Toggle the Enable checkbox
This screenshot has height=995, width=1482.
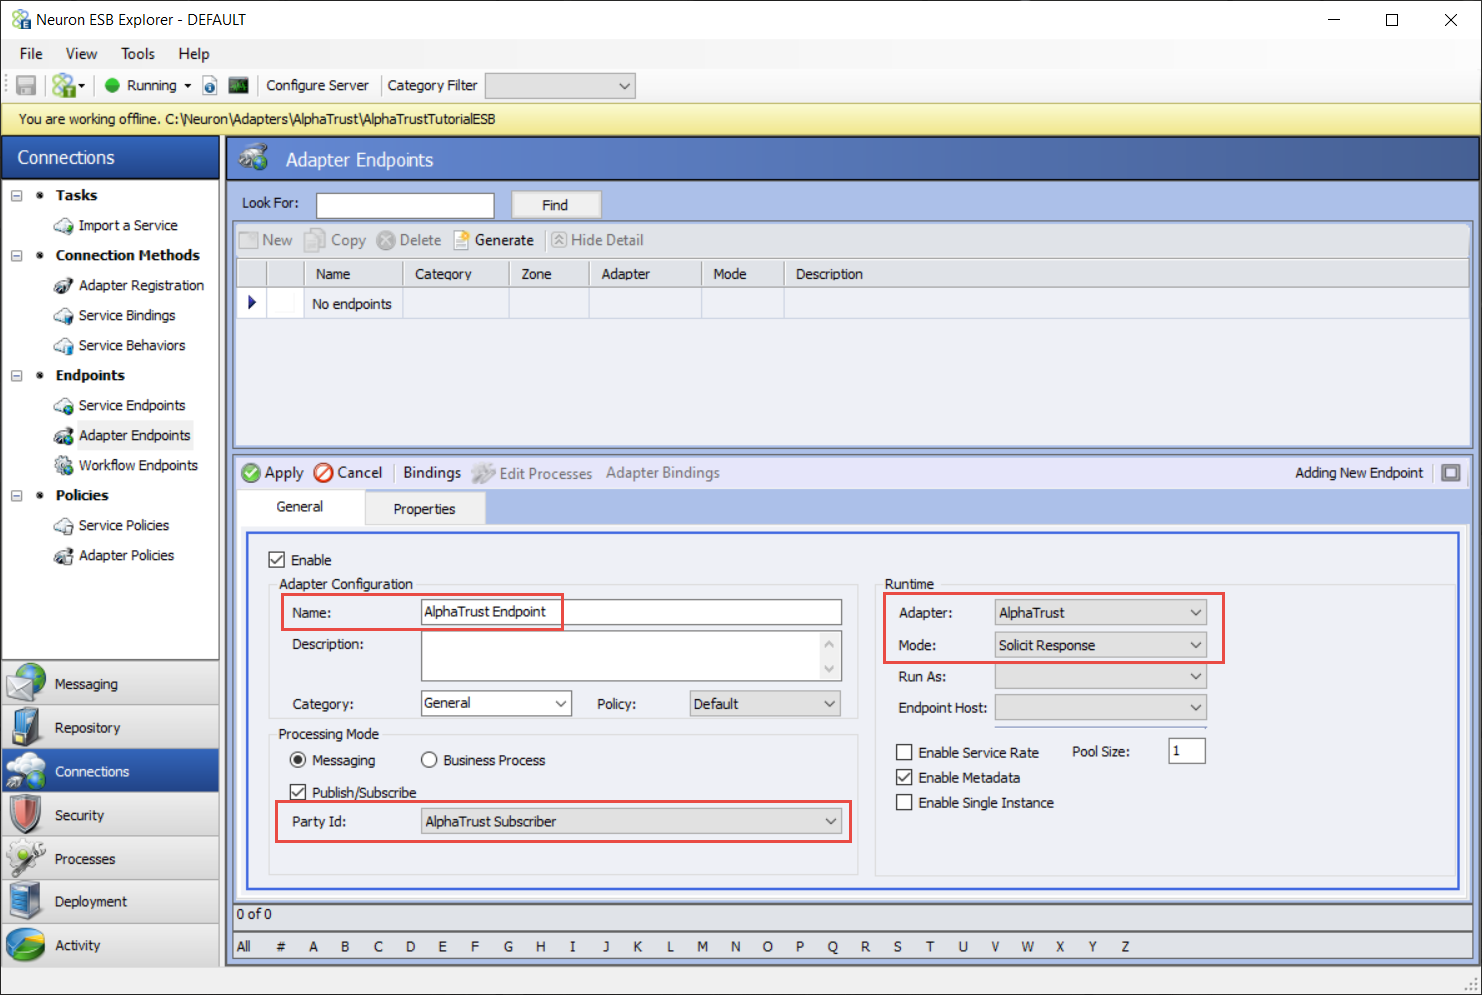pyautogui.click(x=277, y=560)
